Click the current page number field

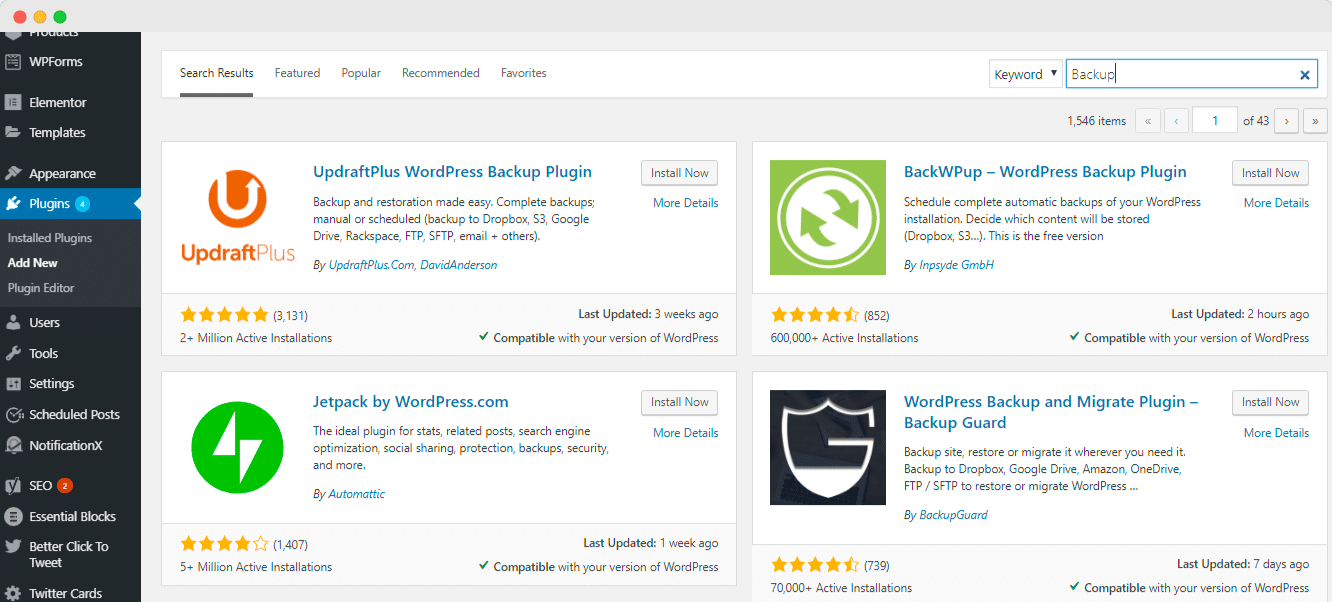1215,121
